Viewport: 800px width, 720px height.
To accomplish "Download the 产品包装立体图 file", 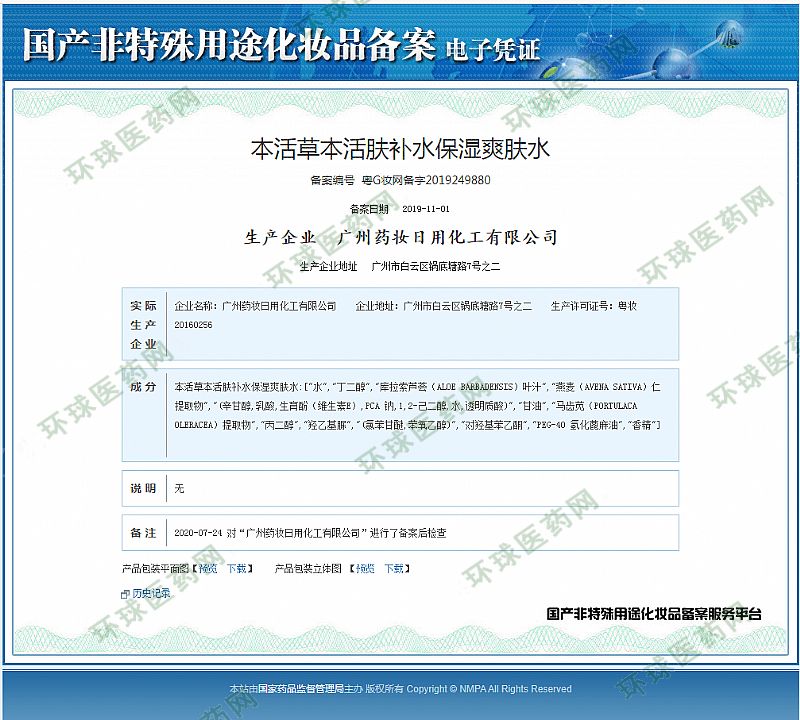I will 395,568.
